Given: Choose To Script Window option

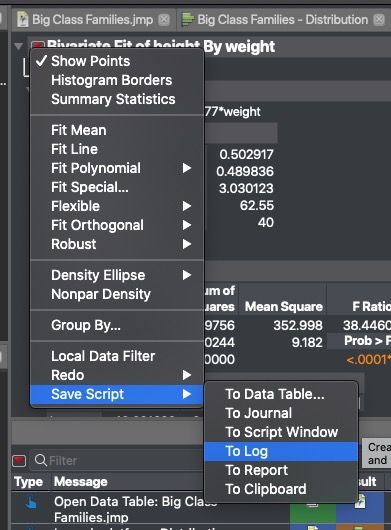Looking at the screenshot, I should point(281,432).
